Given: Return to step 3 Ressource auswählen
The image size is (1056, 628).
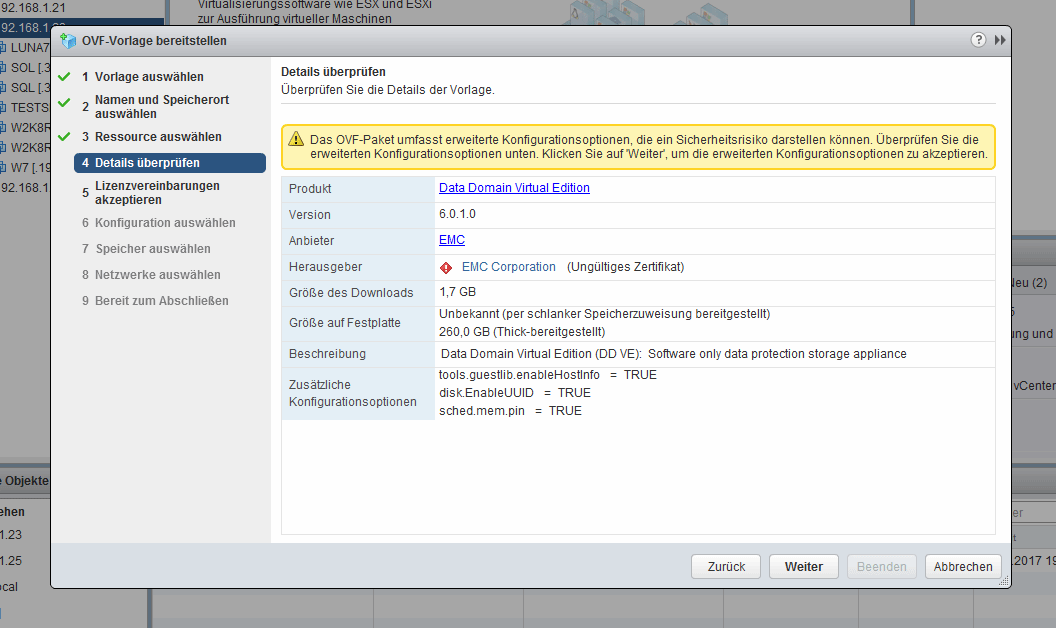Looking at the screenshot, I should (158, 137).
